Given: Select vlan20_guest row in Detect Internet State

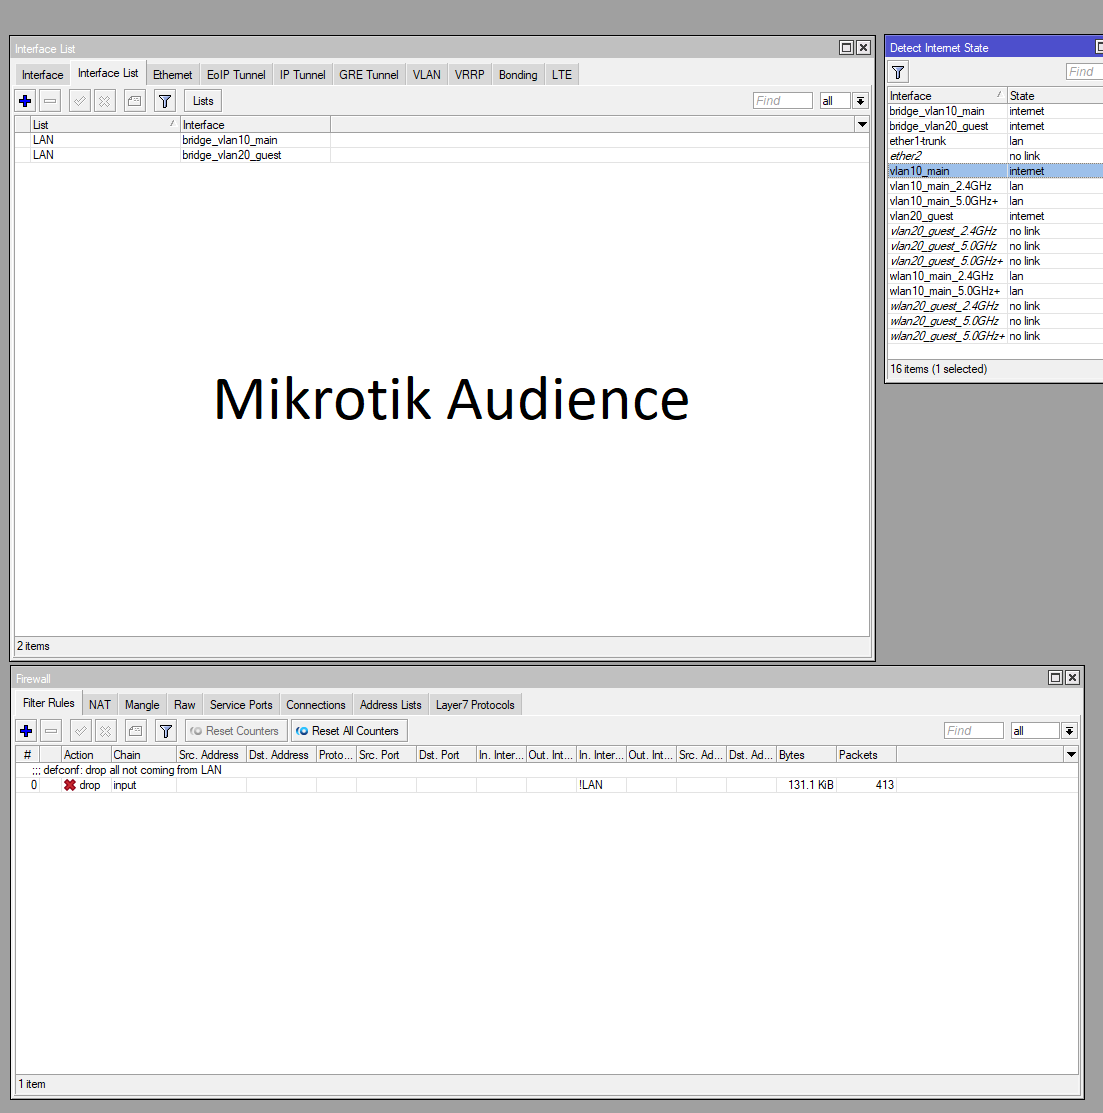Looking at the screenshot, I should pos(995,216).
